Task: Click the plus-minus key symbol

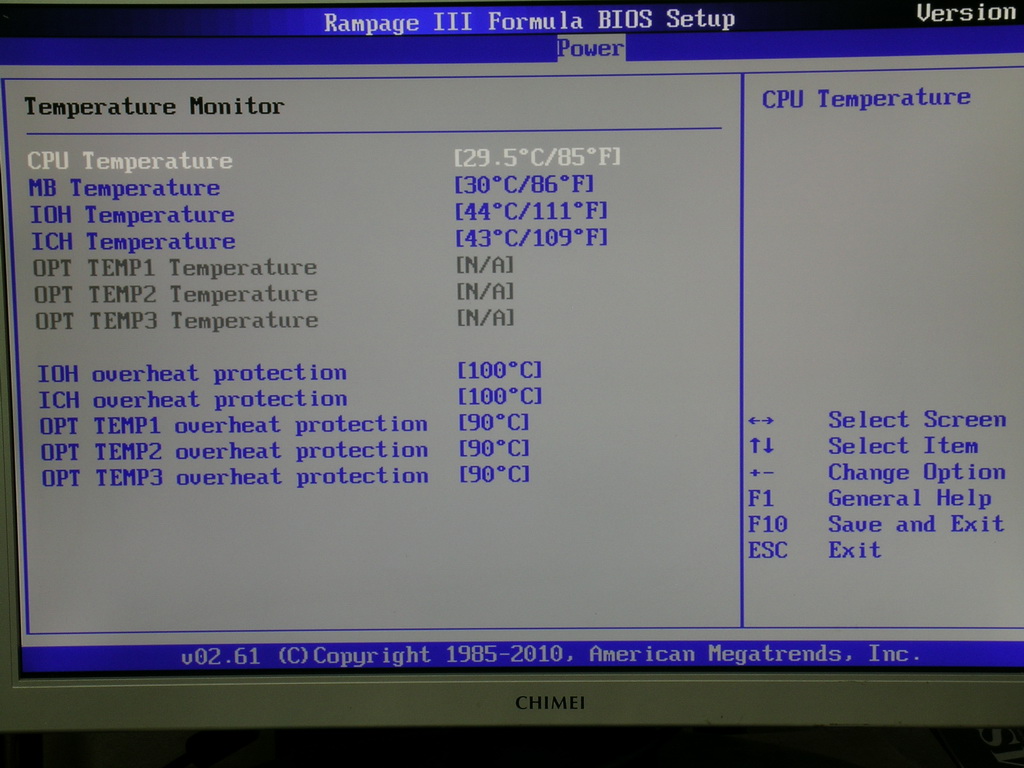Action: point(761,473)
